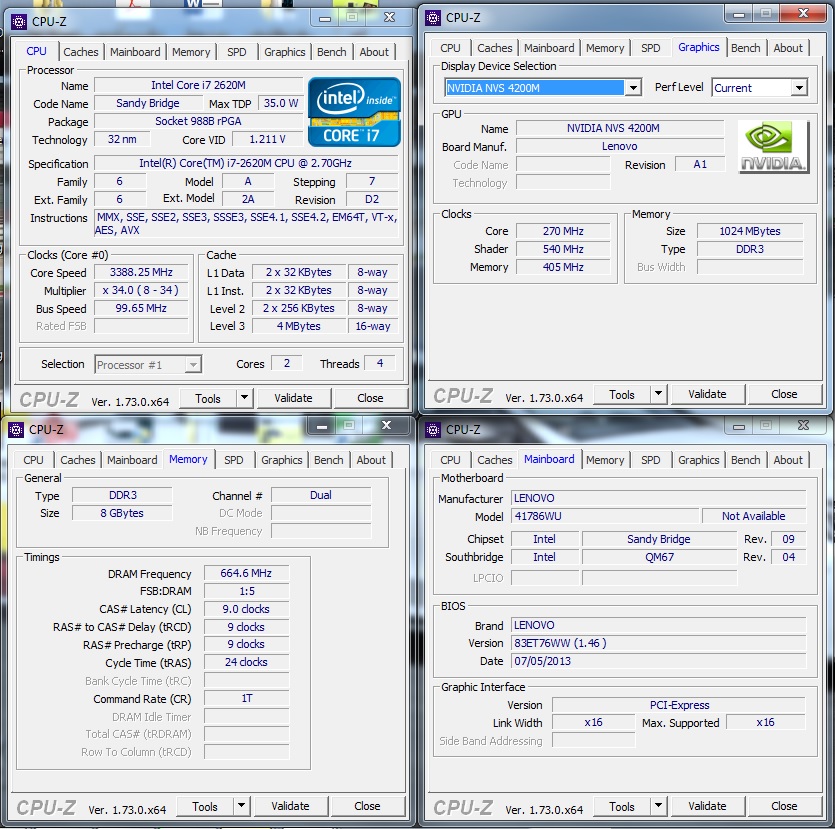Click the FSB:DRAM ratio value 1:5

[x=246, y=591]
